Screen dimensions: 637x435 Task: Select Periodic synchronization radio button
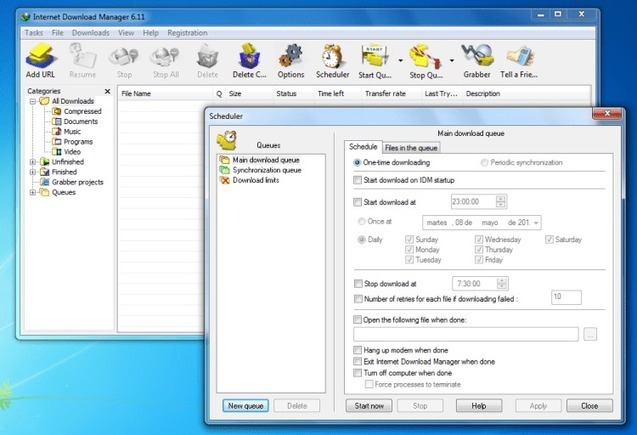(486, 162)
